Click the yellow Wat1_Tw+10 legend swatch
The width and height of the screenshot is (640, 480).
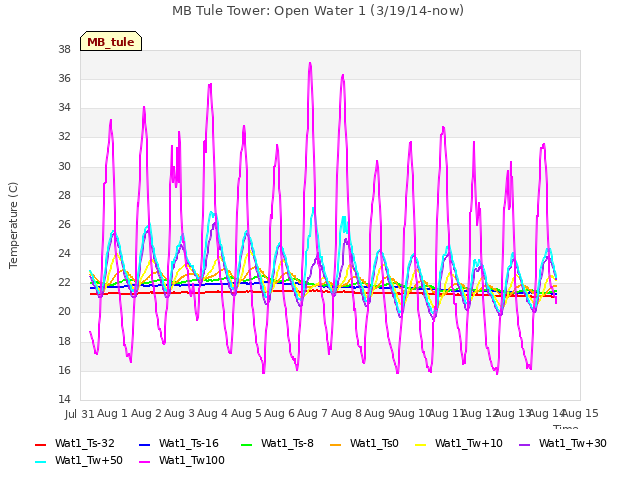tap(420, 445)
